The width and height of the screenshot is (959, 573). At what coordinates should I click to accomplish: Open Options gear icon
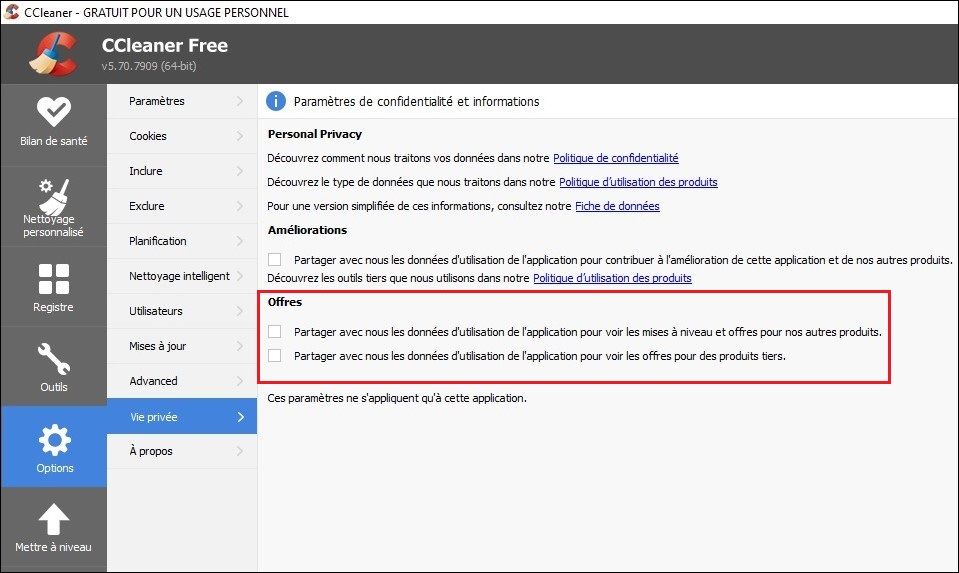(54, 440)
